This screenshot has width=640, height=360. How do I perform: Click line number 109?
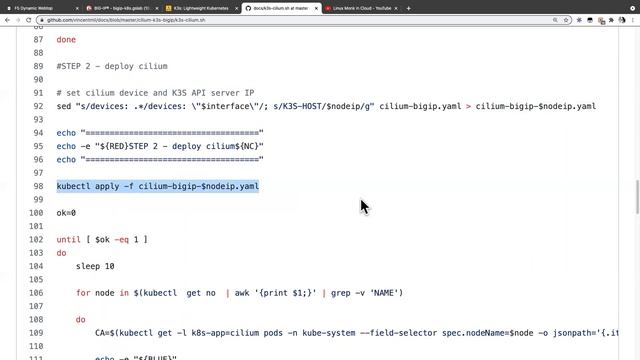[36, 333]
